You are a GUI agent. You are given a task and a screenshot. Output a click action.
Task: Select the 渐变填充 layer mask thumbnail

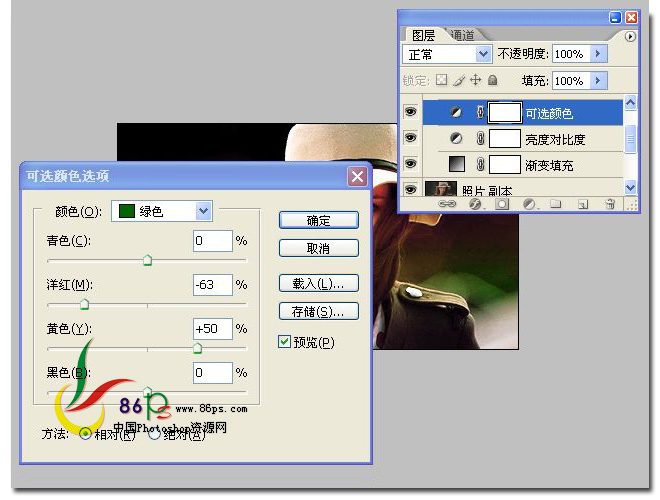click(x=505, y=164)
